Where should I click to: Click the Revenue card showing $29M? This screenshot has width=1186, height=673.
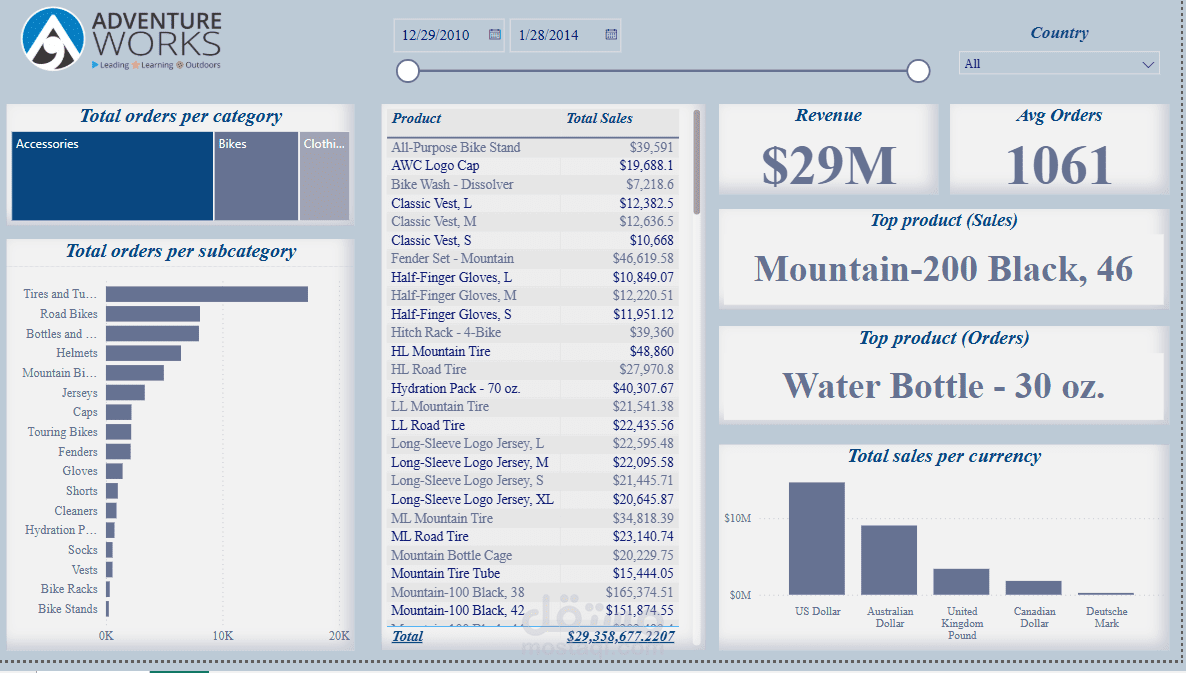pyautogui.click(x=828, y=150)
